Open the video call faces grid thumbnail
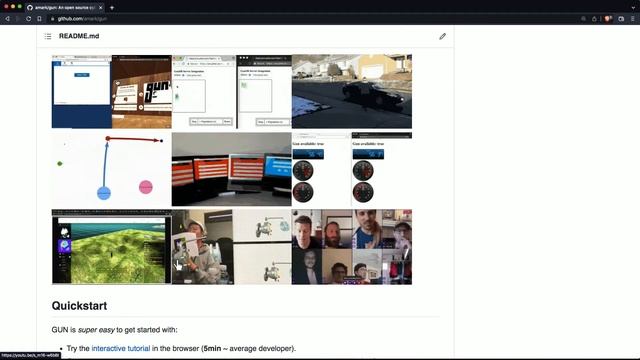Viewport: 640px width, 360px height. [x=352, y=247]
